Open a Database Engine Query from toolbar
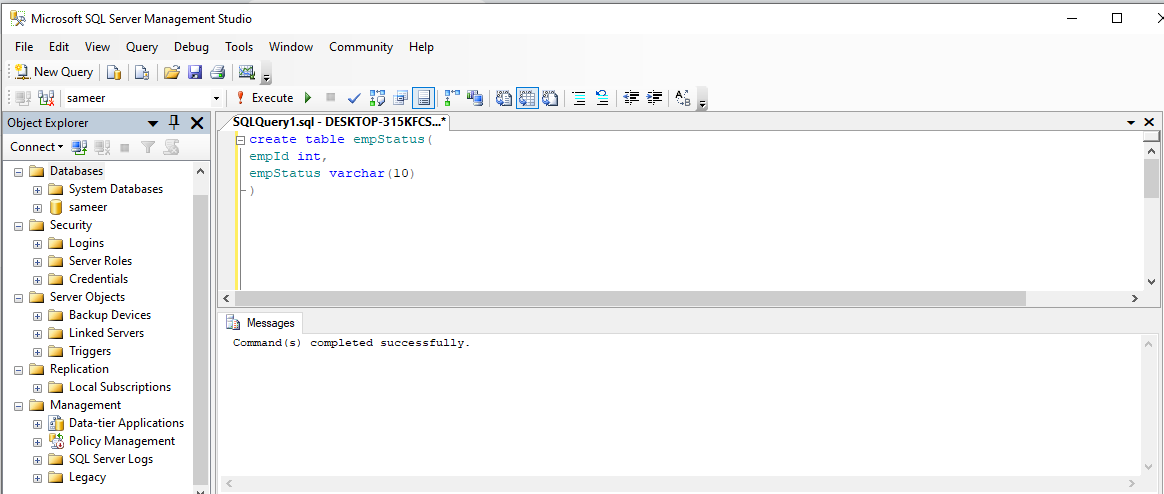 (x=114, y=72)
